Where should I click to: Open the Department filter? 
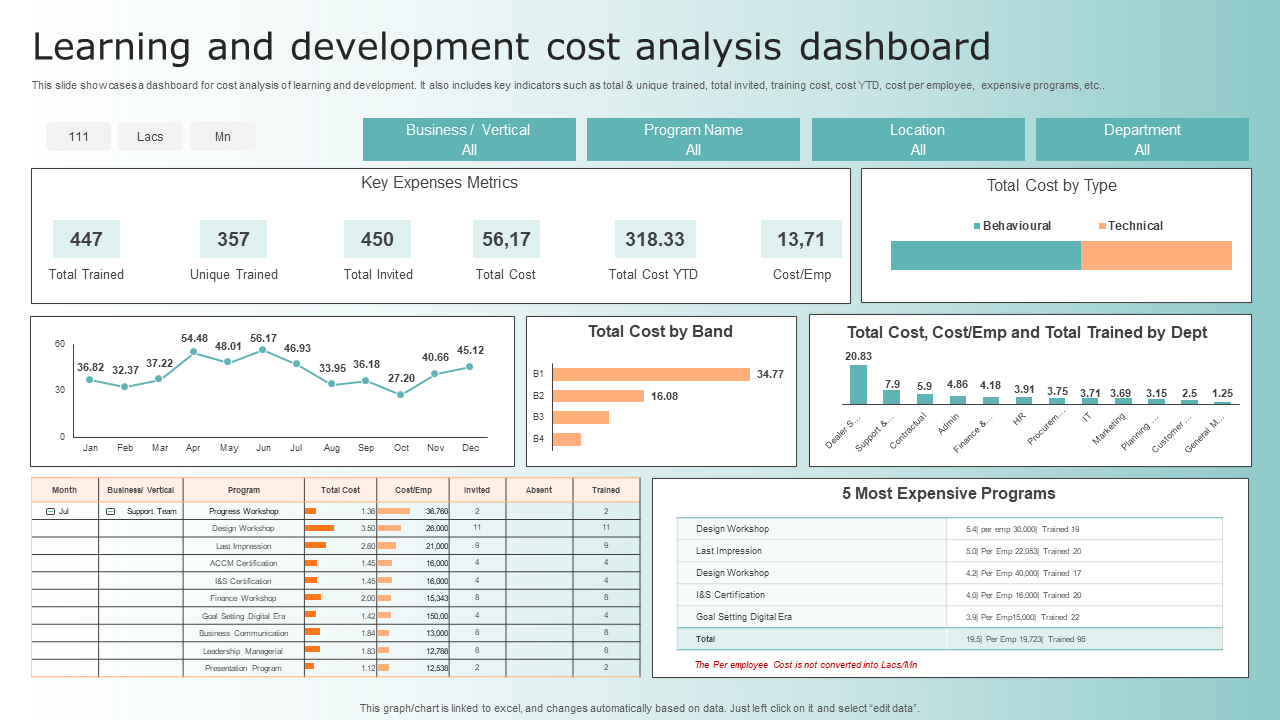(1142, 140)
